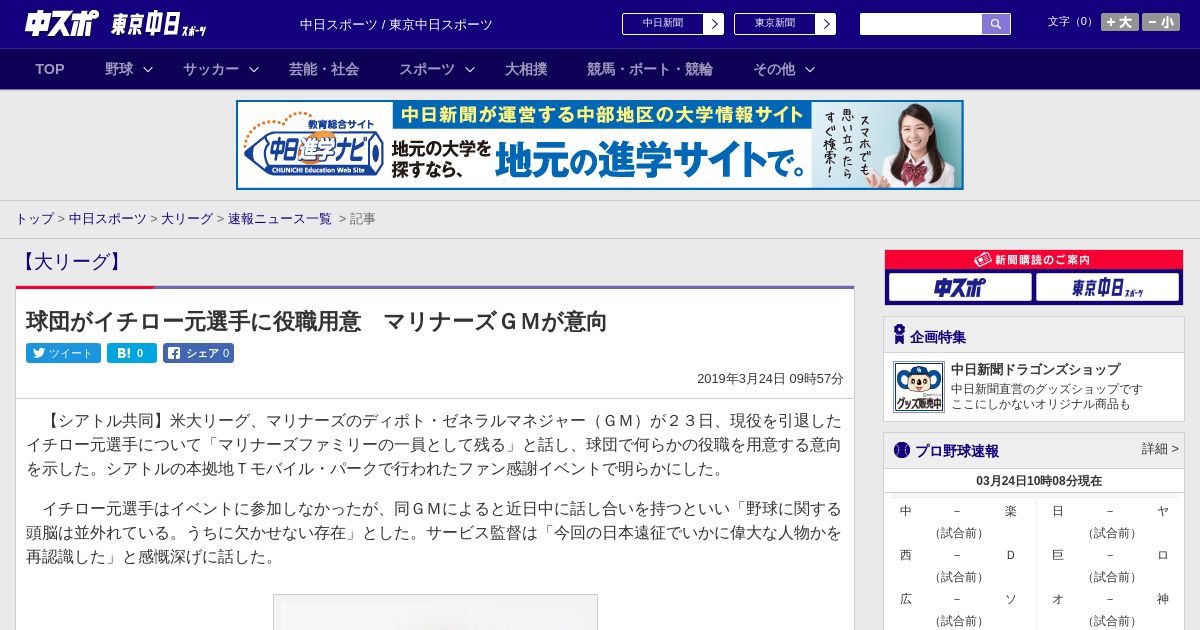The height and width of the screenshot is (630, 1200).
Task: Click 新聞購読のご案内 header
Action: pyautogui.click(x=1034, y=259)
